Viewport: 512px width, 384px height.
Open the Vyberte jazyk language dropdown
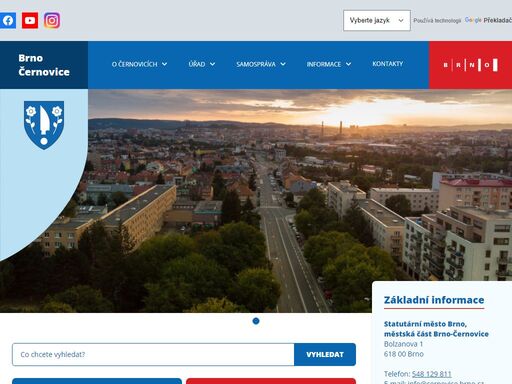click(x=377, y=20)
